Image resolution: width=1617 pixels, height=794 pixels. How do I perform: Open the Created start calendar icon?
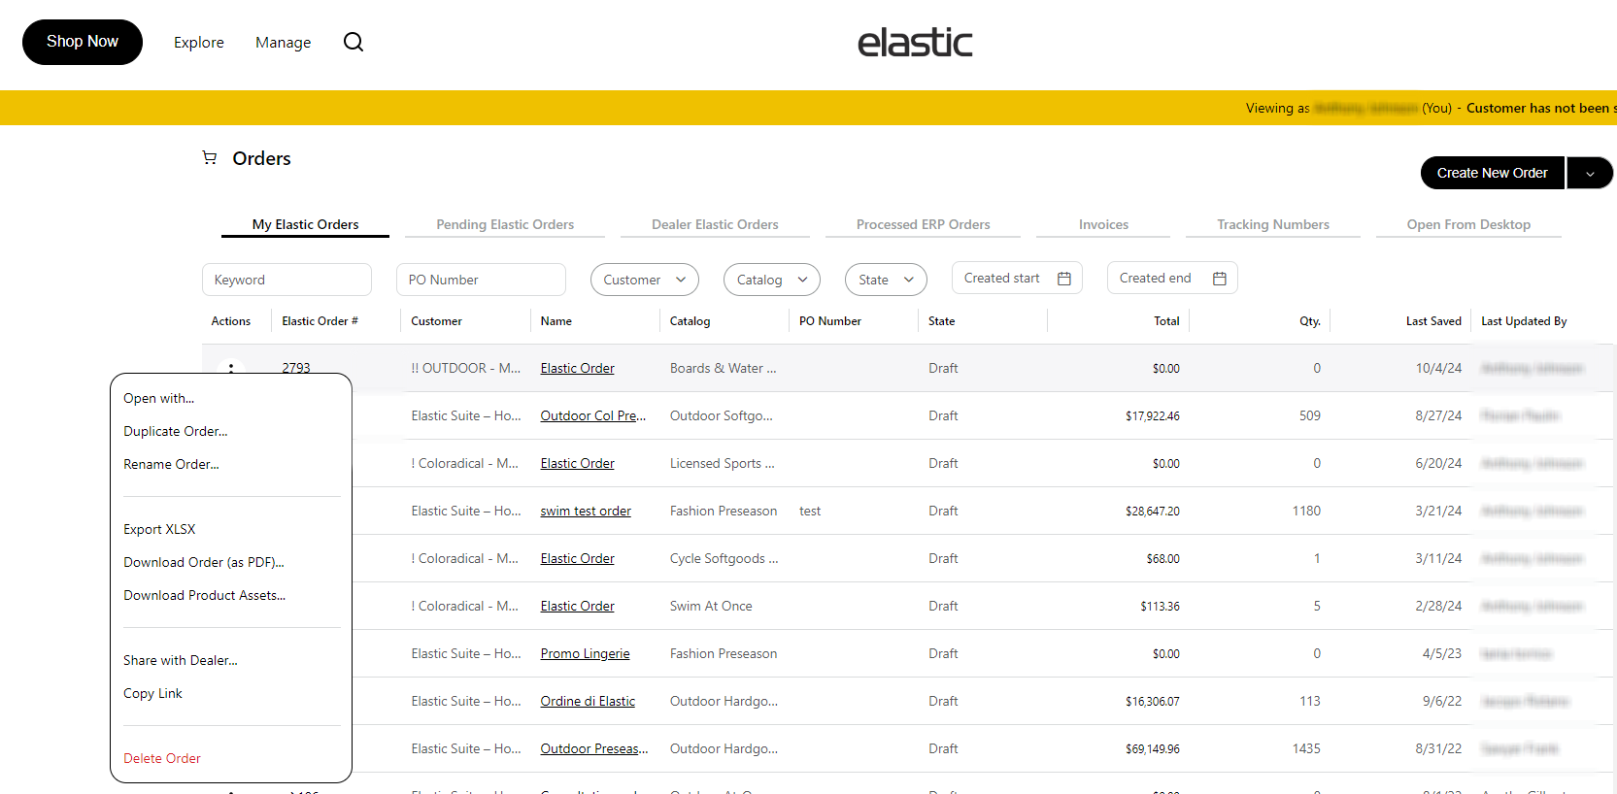tap(1064, 279)
